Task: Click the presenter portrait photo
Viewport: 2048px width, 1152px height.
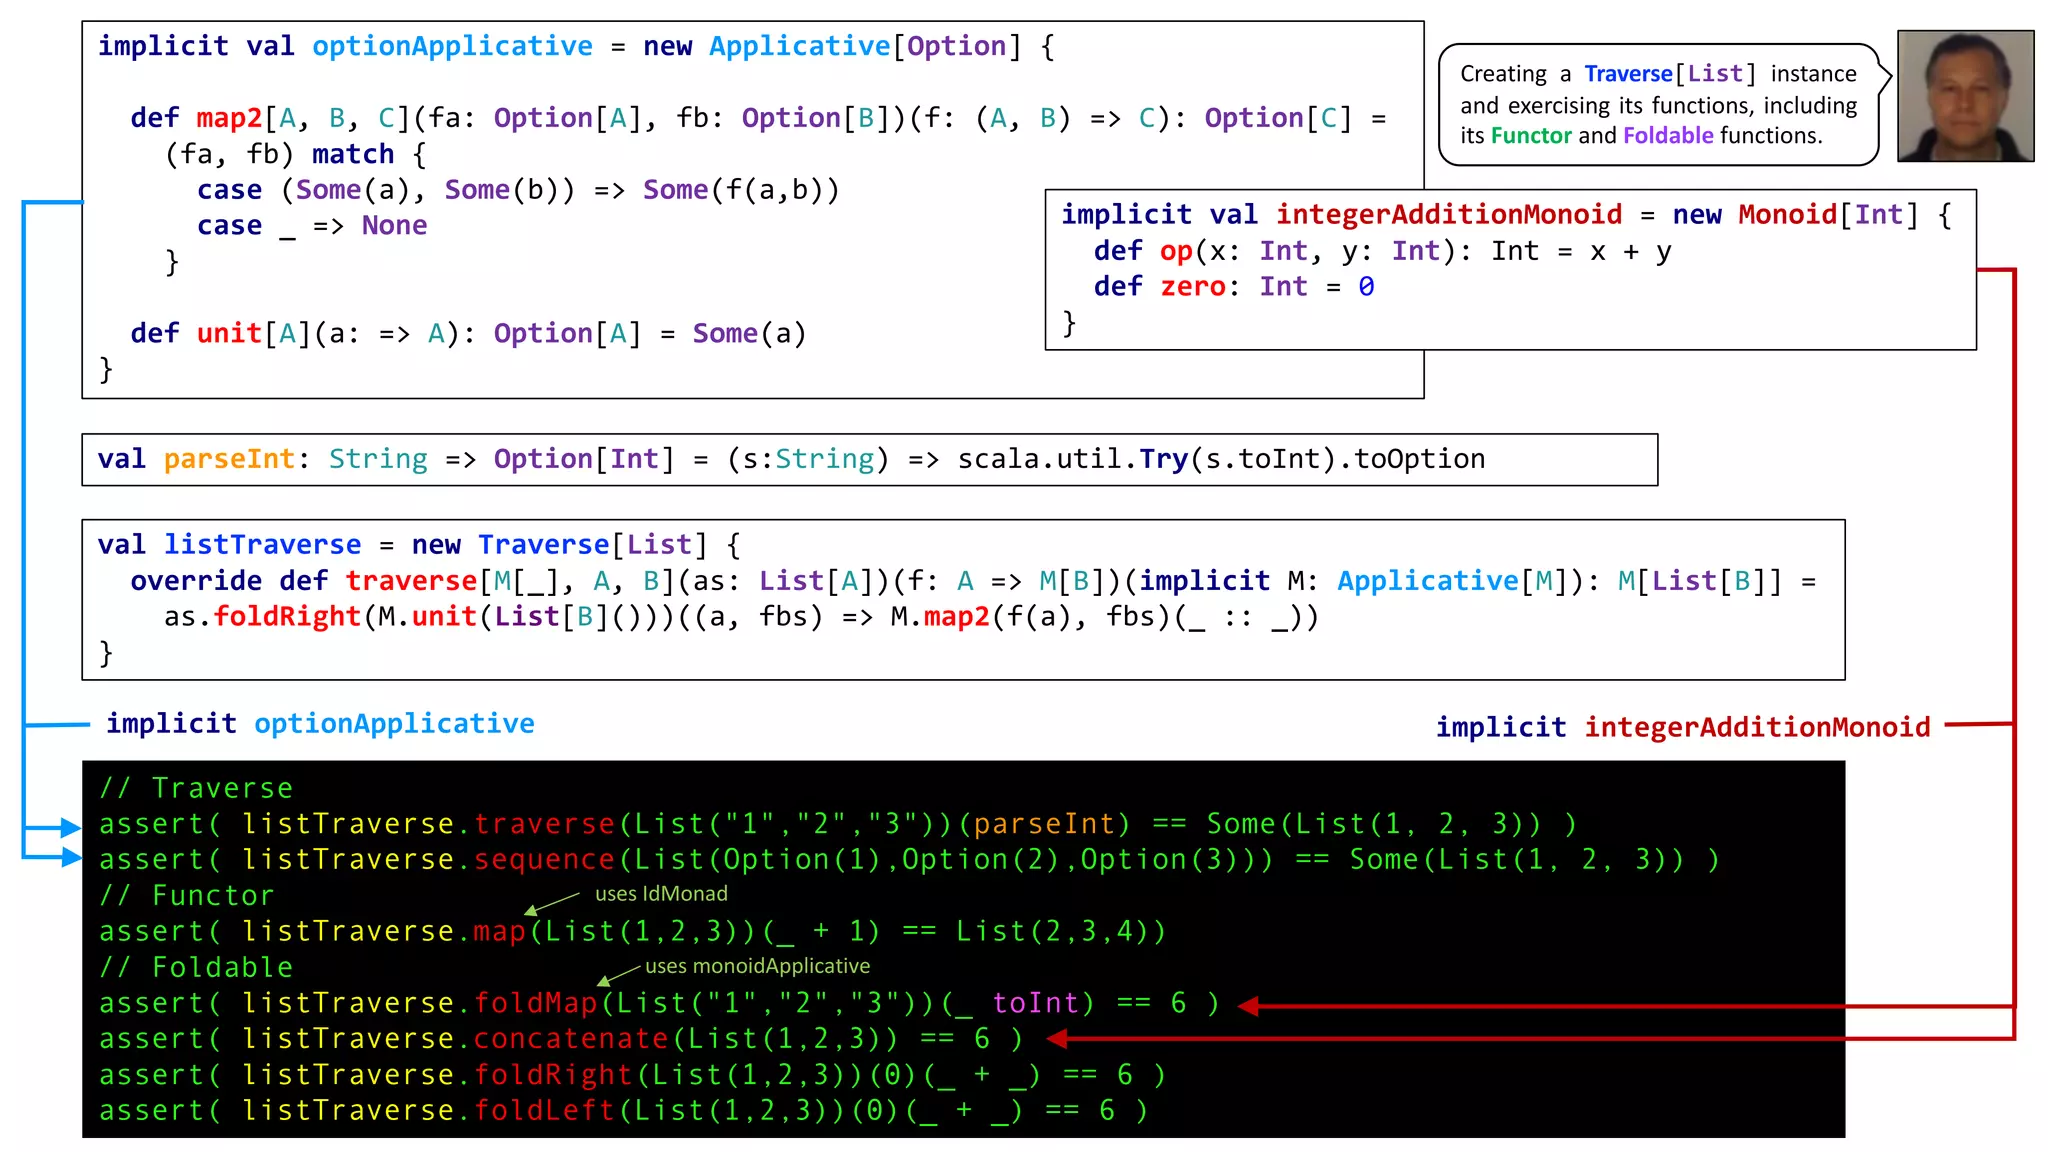Action: tap(1965, 96)
